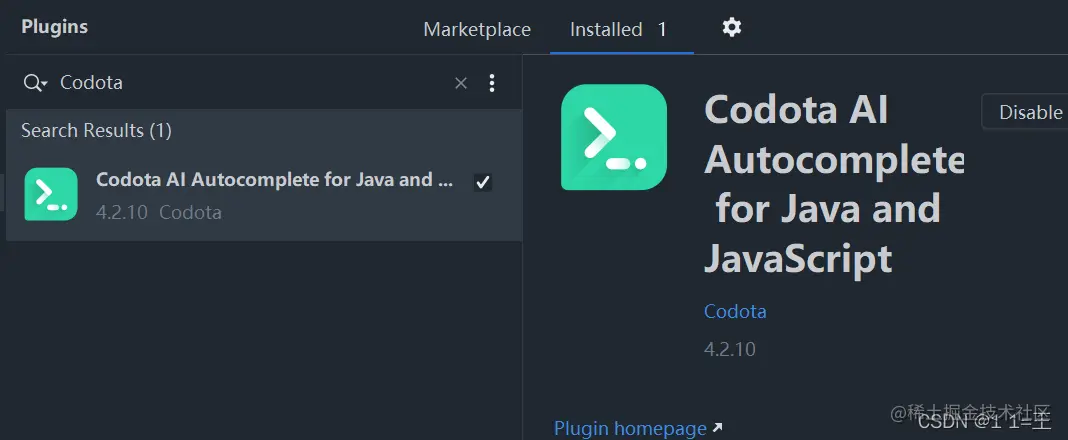Open the Codota vendor link
The width and height of the screenshot is (1068, 440).
[x=735, y=311]
